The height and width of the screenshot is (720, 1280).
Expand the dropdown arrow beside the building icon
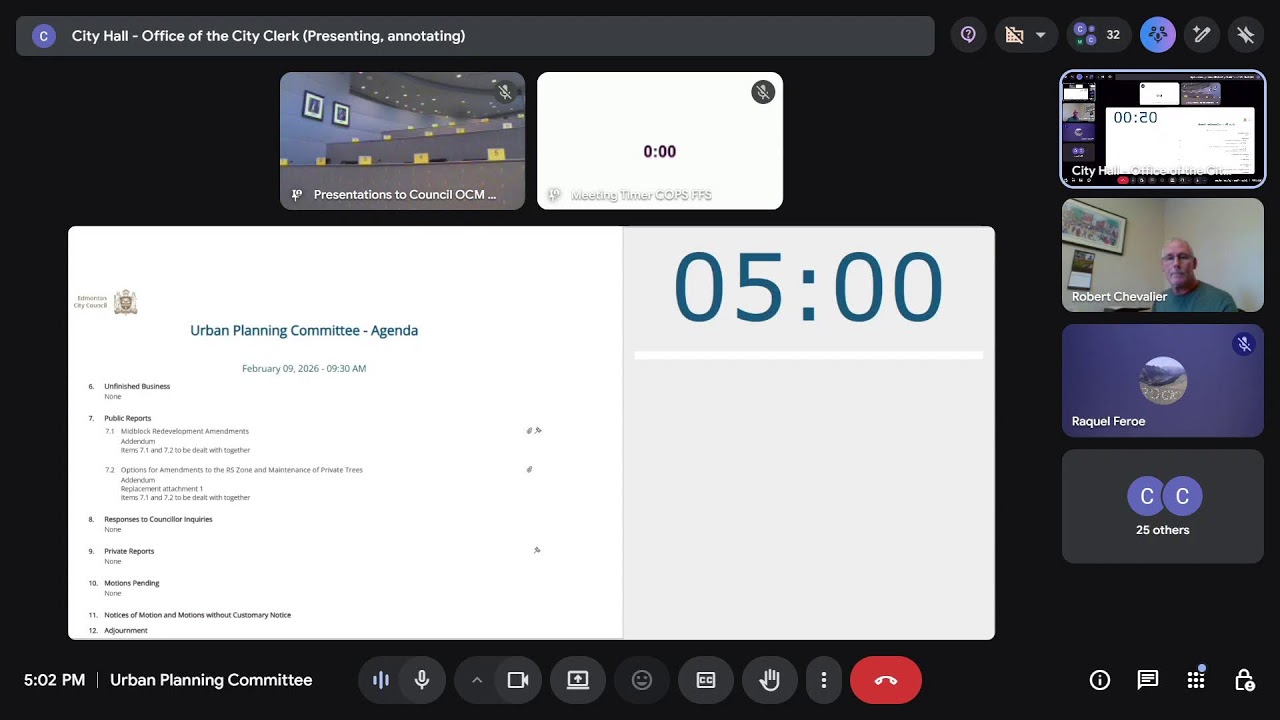(x=1040, y=35)
